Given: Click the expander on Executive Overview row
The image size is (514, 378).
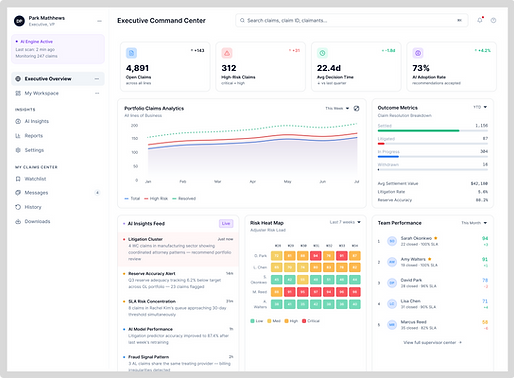Looking at the screenshot, I should click(x=97, y=79).
